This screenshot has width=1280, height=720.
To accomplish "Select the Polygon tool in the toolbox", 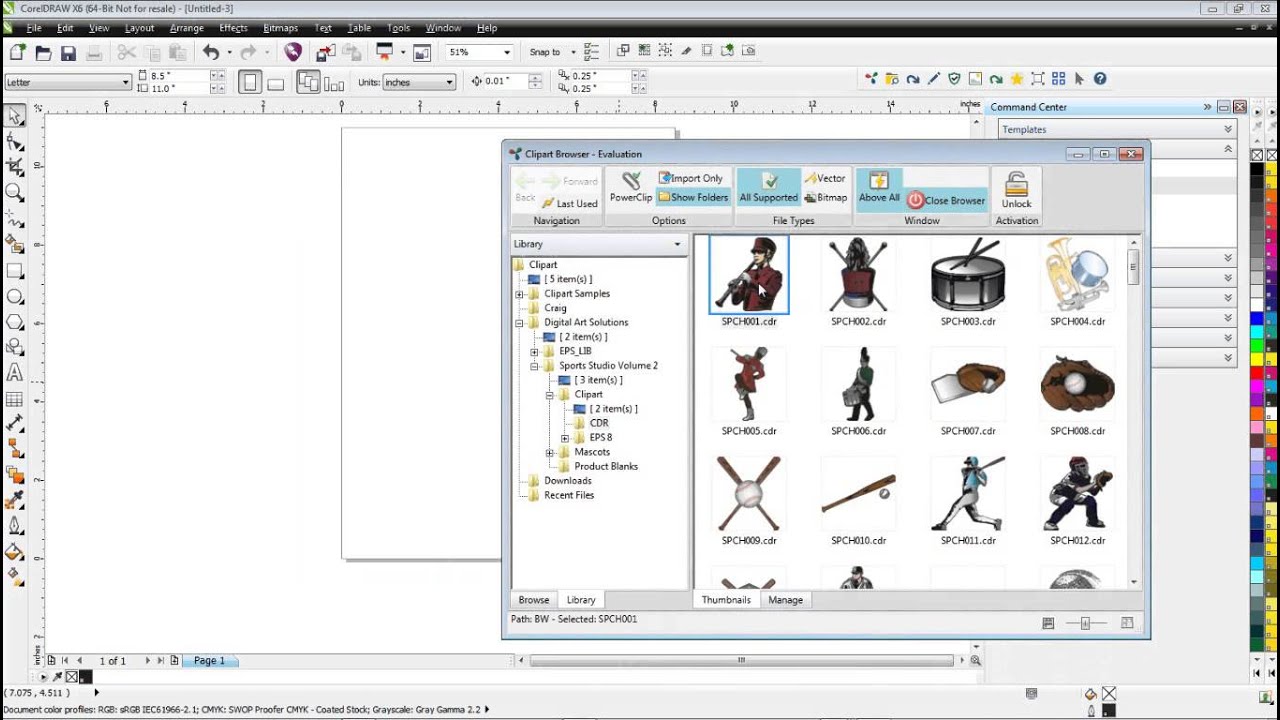I will click(15, 322).
